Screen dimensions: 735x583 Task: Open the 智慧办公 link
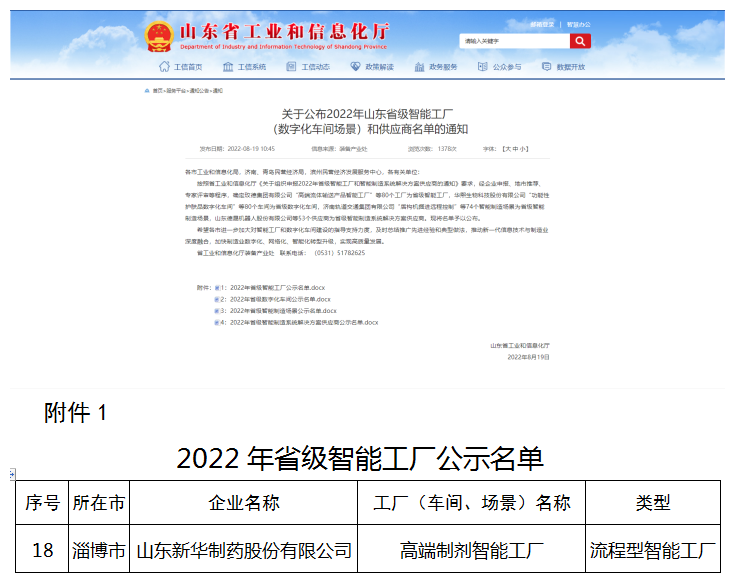pyautogui.click(x=578, y=23)
